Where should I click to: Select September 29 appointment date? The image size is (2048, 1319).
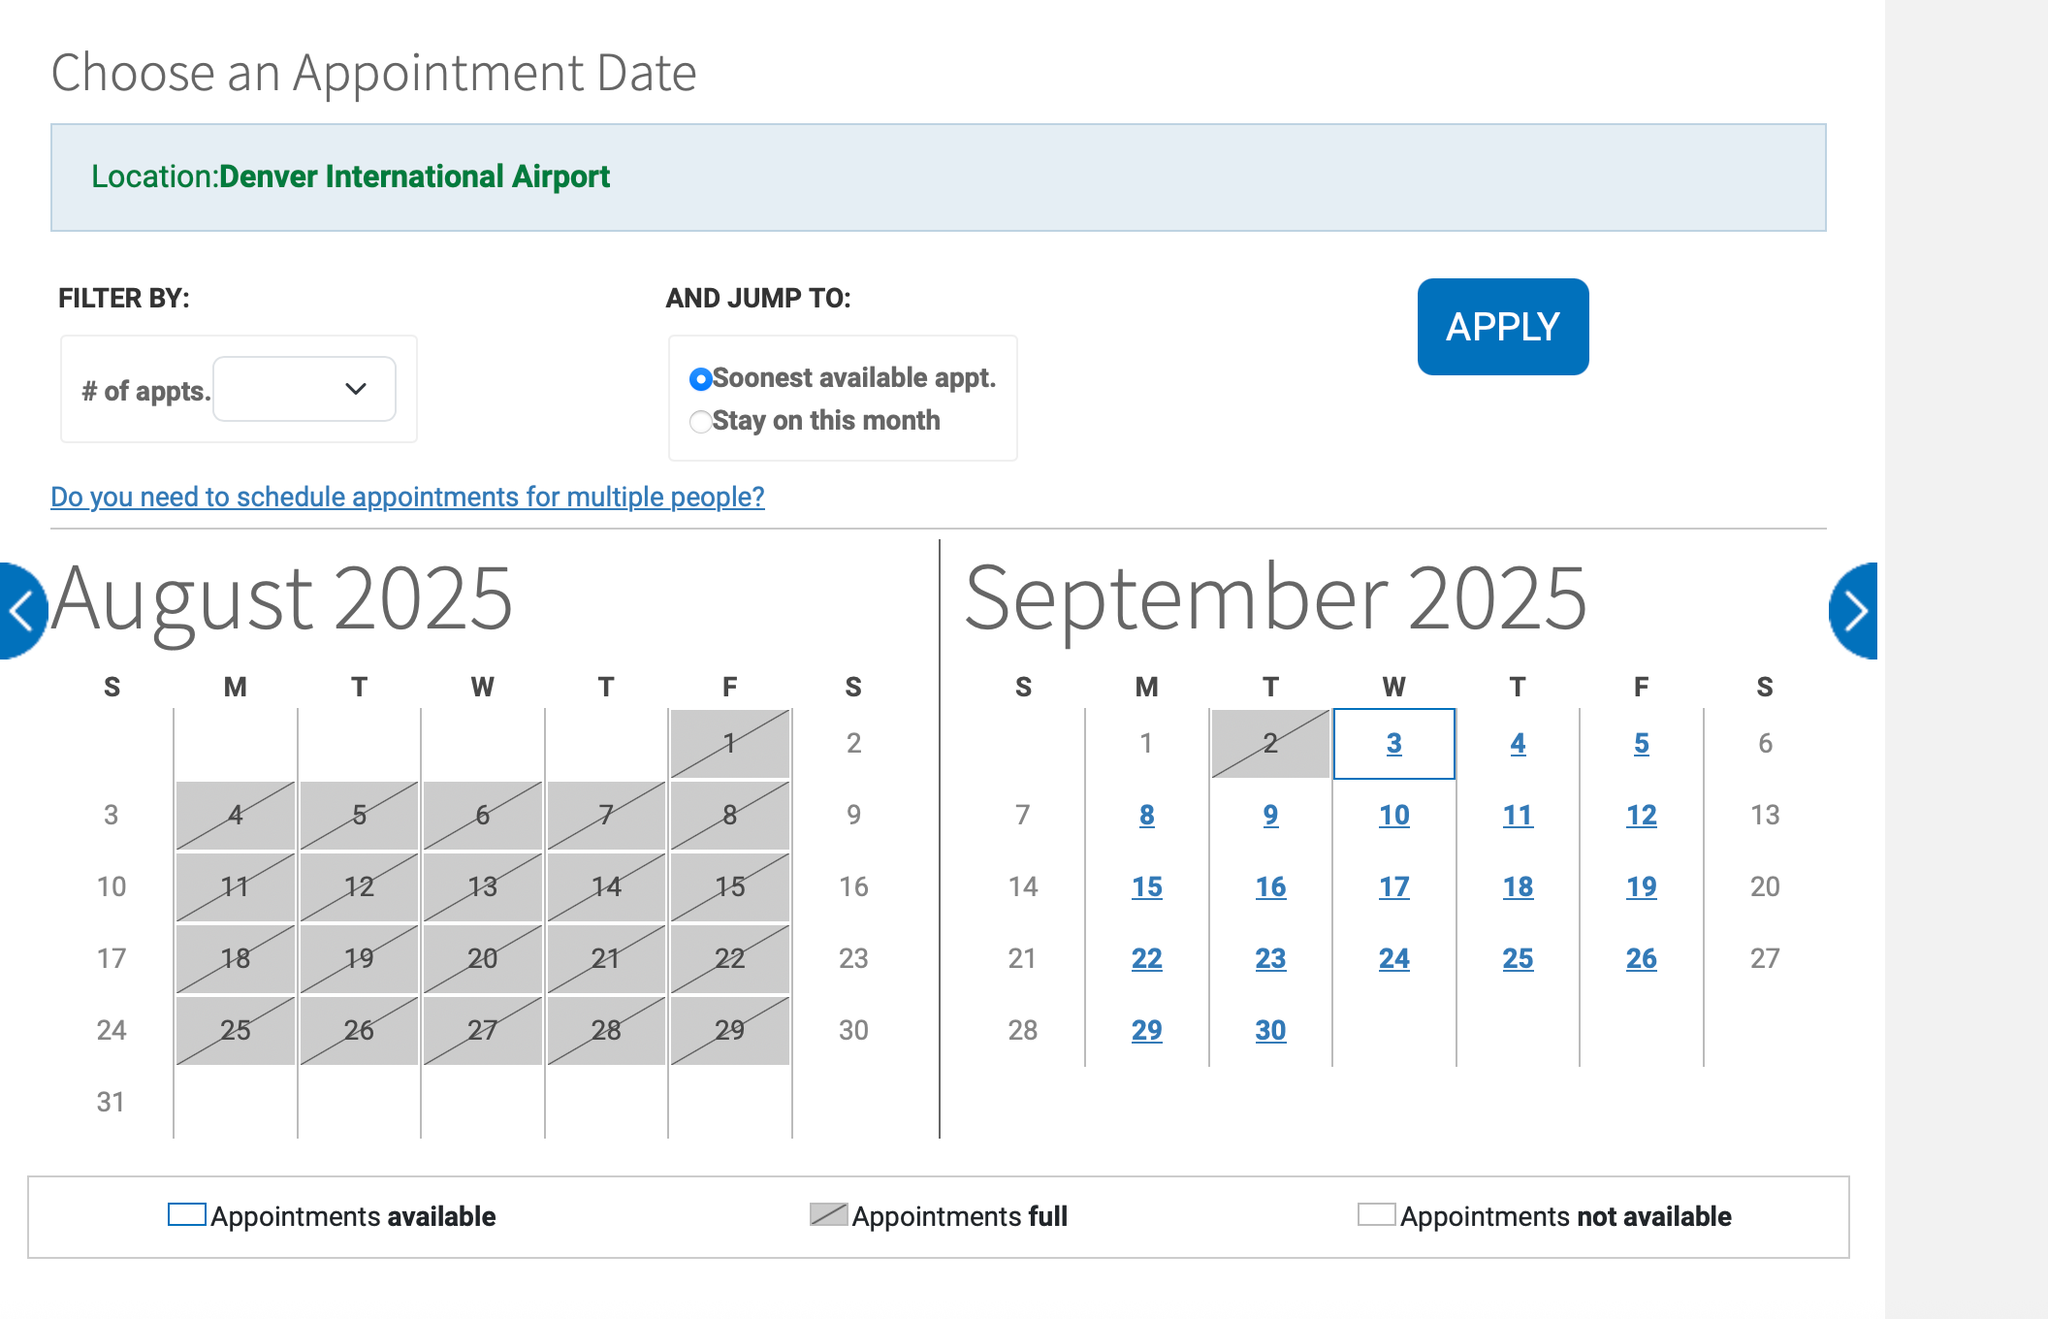click(1147, 1029)
